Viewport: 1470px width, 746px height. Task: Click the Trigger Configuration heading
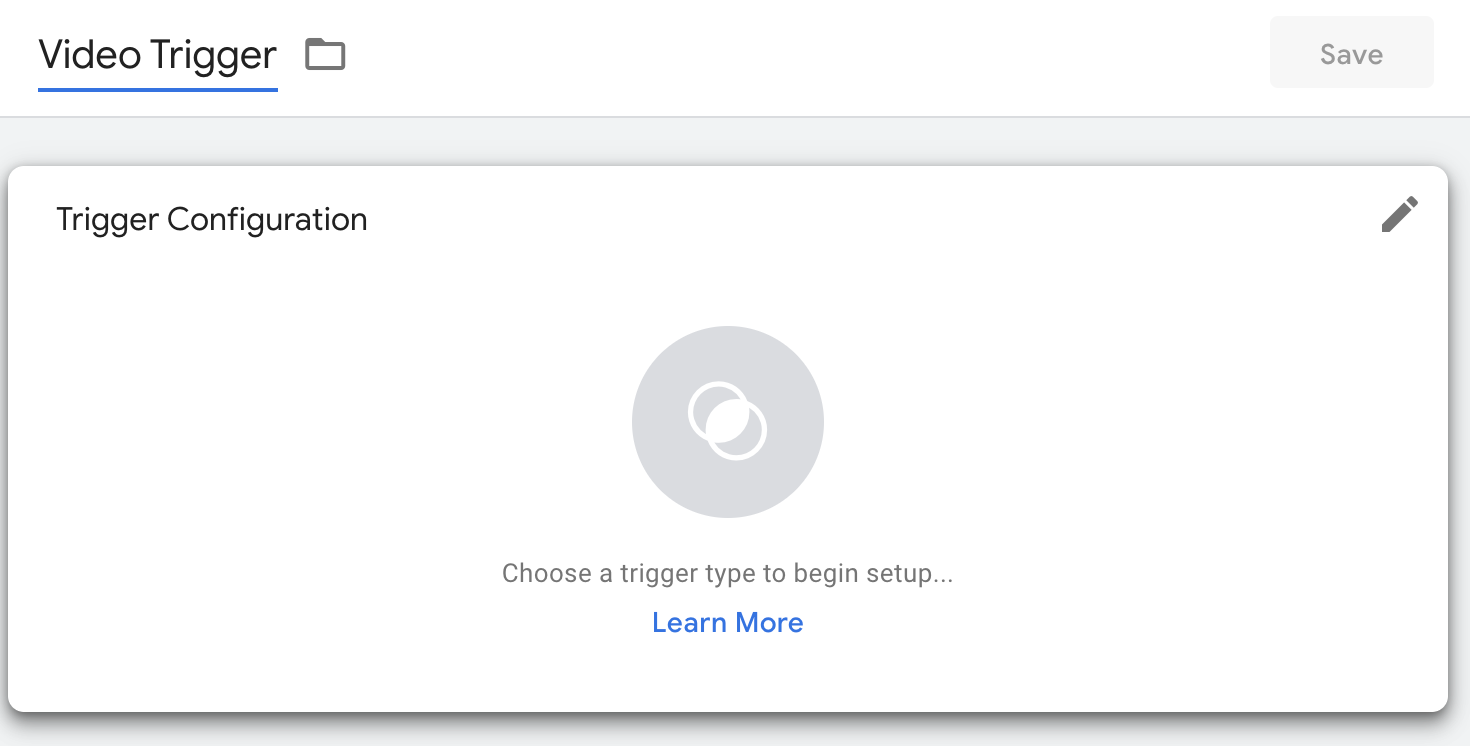pyautogui.click(x=212, y=219)
